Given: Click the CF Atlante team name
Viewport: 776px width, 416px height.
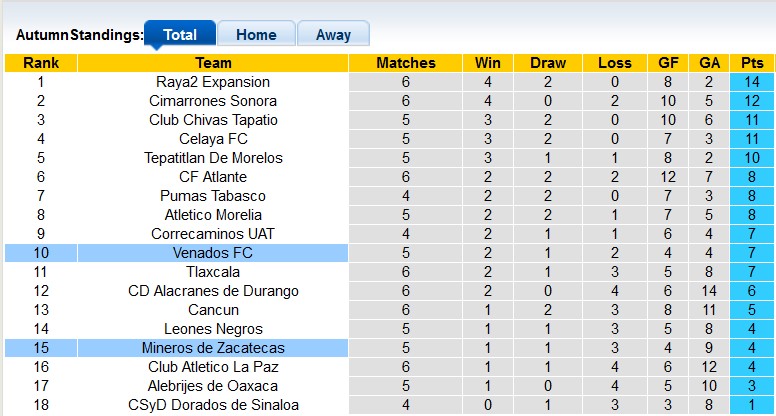Looking at the screenshot, I should [x=213, y=177].
